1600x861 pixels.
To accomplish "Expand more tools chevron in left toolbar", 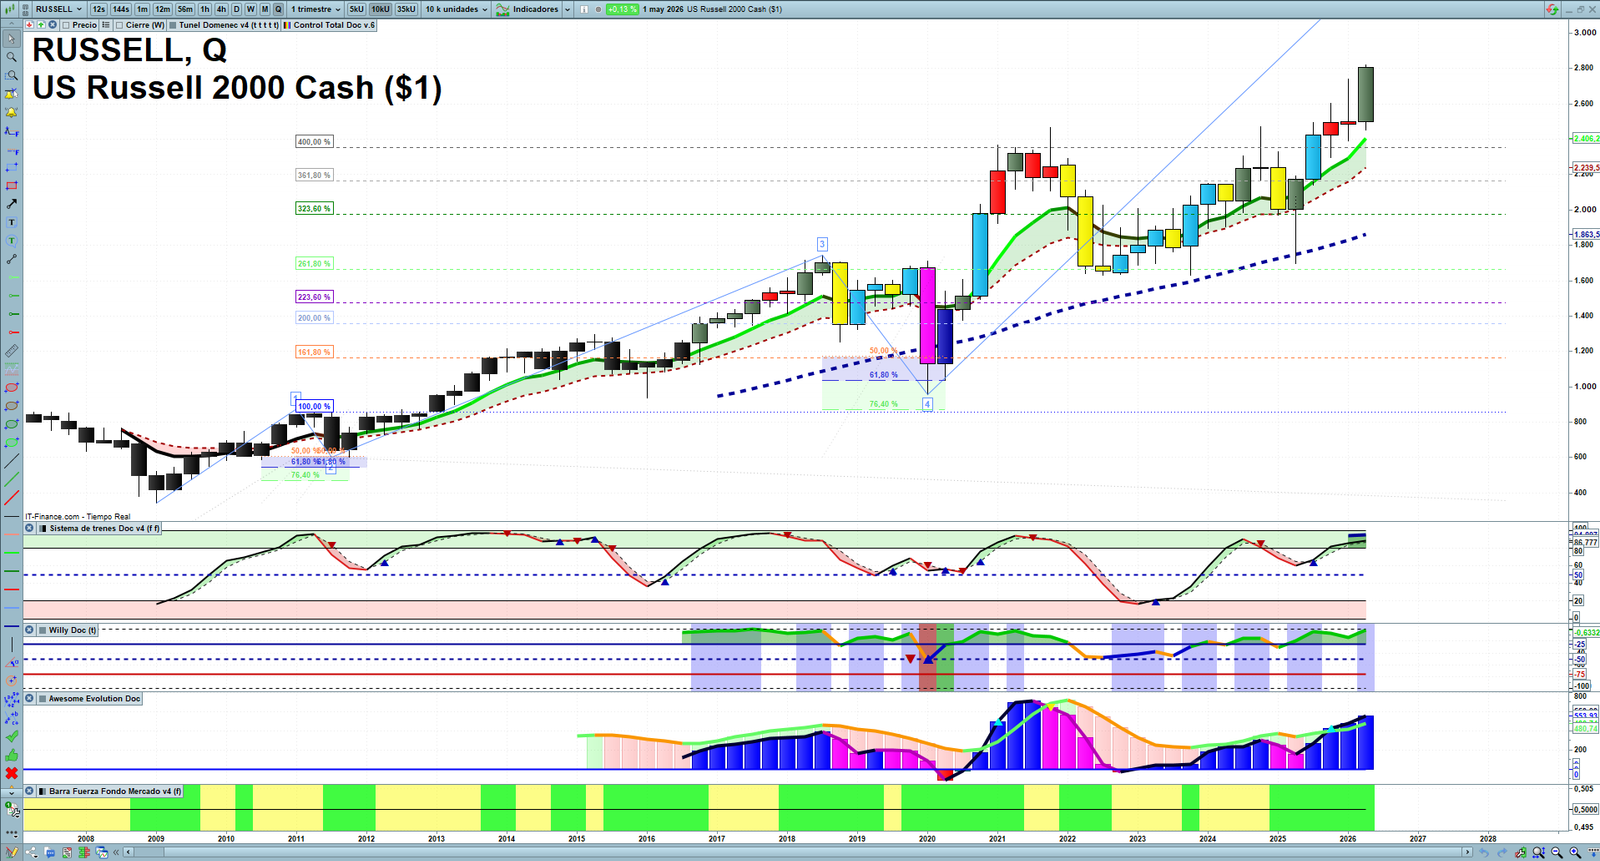I will coord(11,793).
